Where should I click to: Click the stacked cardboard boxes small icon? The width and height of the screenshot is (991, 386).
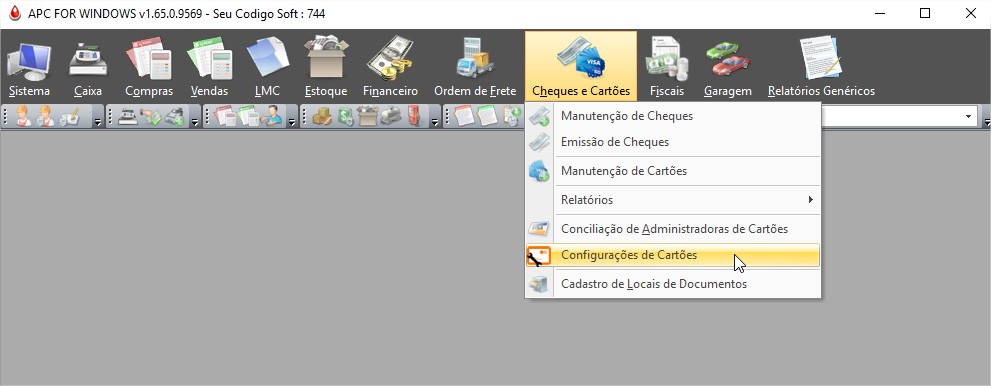[x=322, y=117]
